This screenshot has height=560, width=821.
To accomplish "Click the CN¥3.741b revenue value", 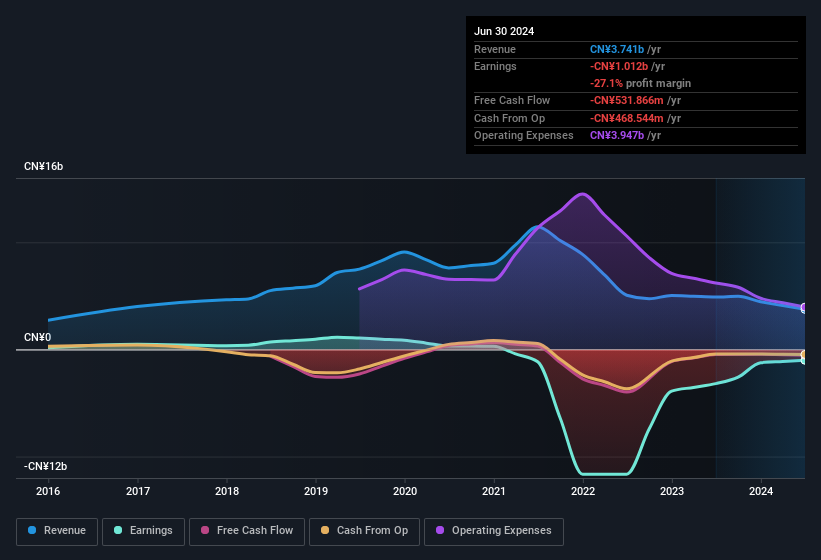I will tap(617, 49).
